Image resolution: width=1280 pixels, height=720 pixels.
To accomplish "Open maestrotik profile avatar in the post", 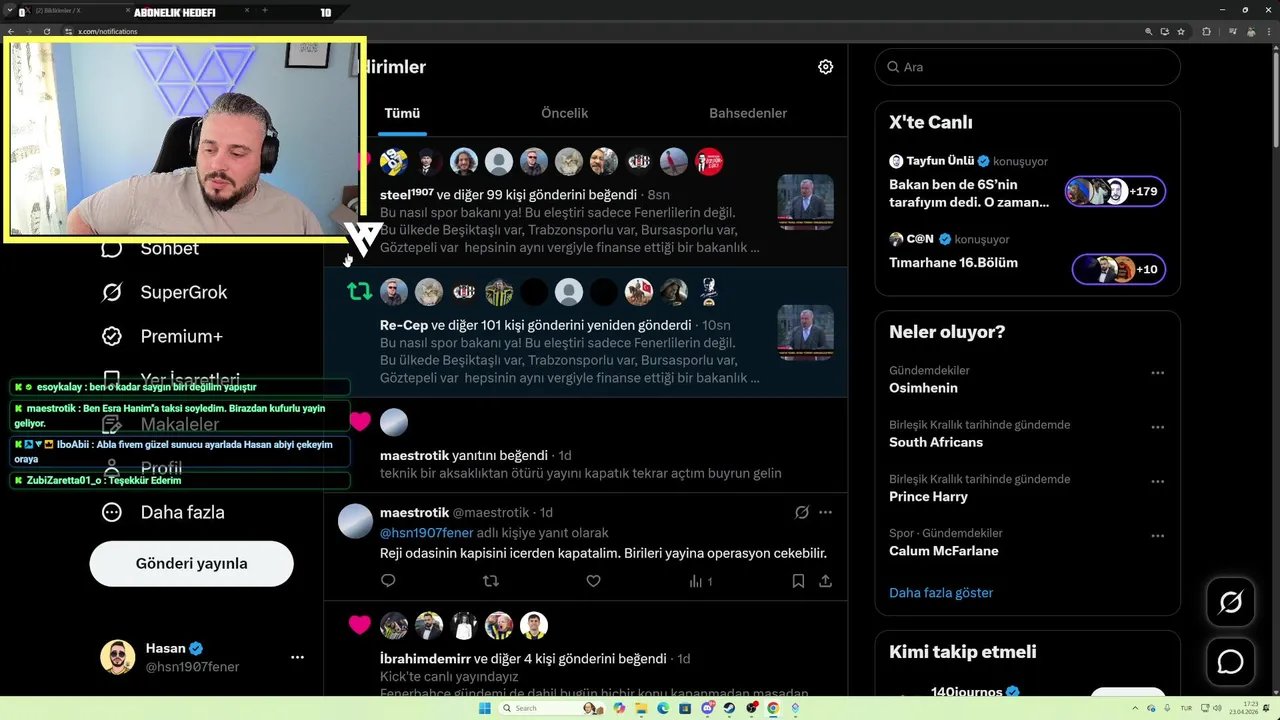I will coord(355,521).
